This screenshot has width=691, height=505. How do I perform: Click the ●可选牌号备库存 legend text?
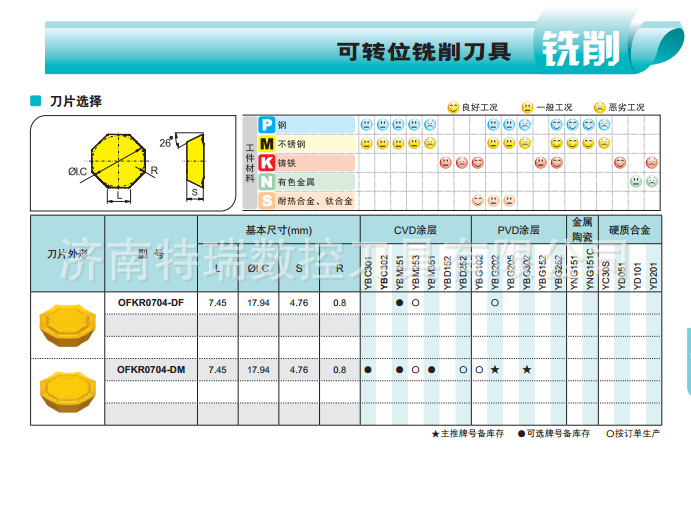tap(554, 434)
